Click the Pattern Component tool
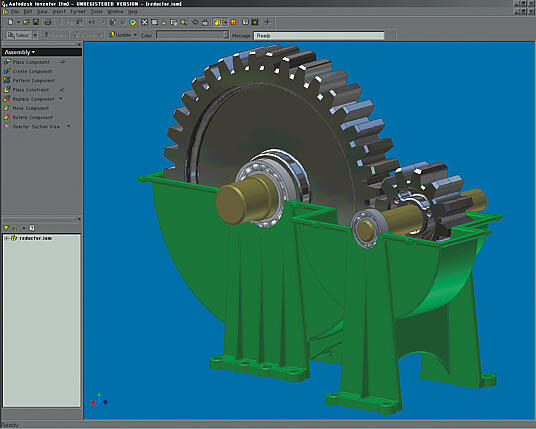This screenshot has width=536, height=429. (x=29, y=81)
